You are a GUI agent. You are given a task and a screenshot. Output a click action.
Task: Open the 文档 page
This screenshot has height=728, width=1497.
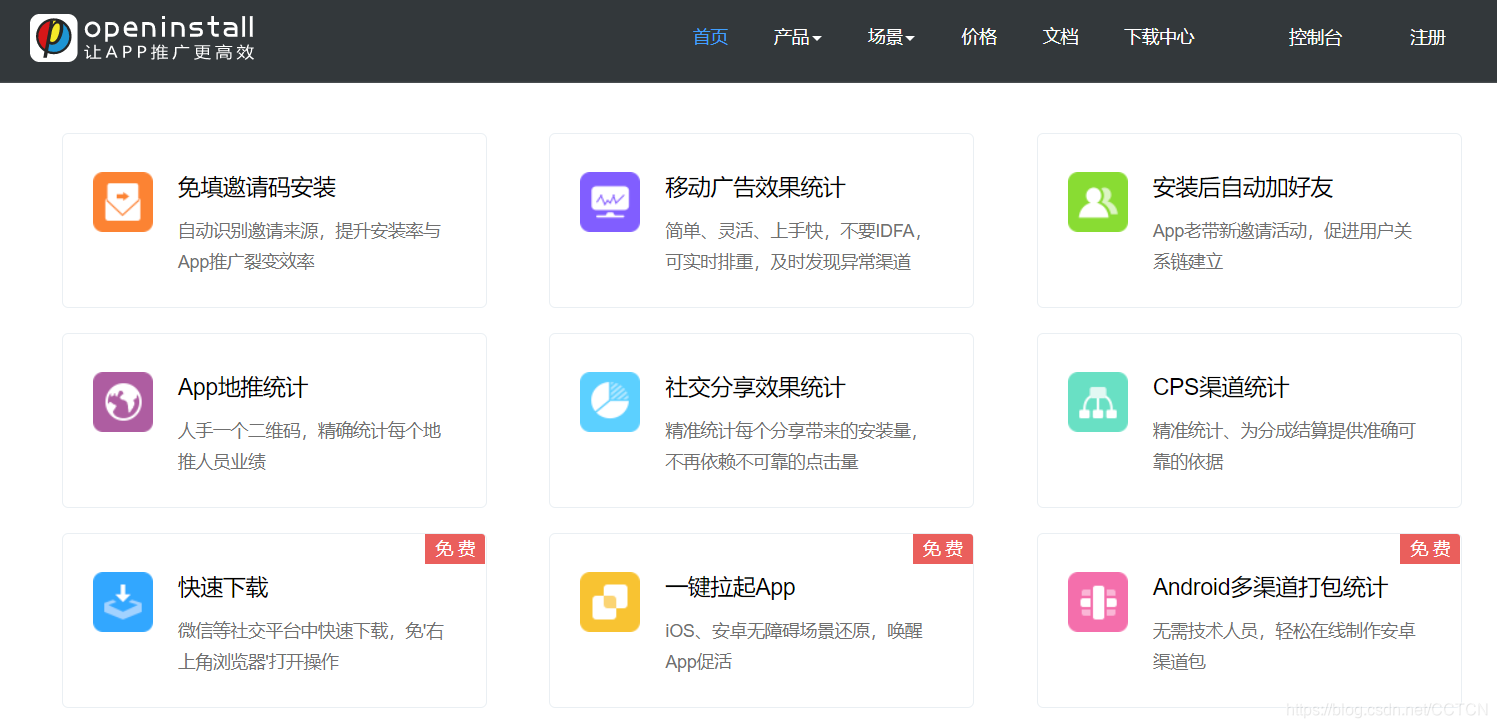1060,37
